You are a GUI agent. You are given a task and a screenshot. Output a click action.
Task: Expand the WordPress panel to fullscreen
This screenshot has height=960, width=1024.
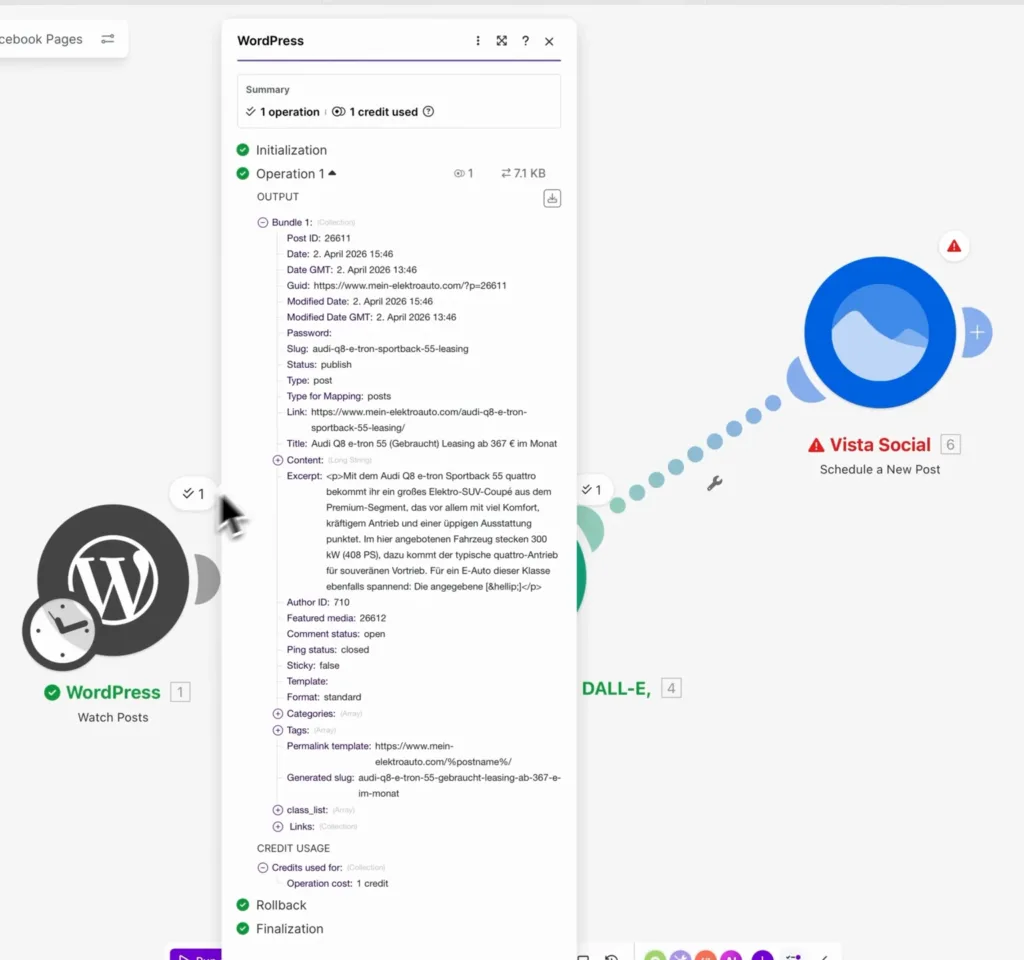502,40
